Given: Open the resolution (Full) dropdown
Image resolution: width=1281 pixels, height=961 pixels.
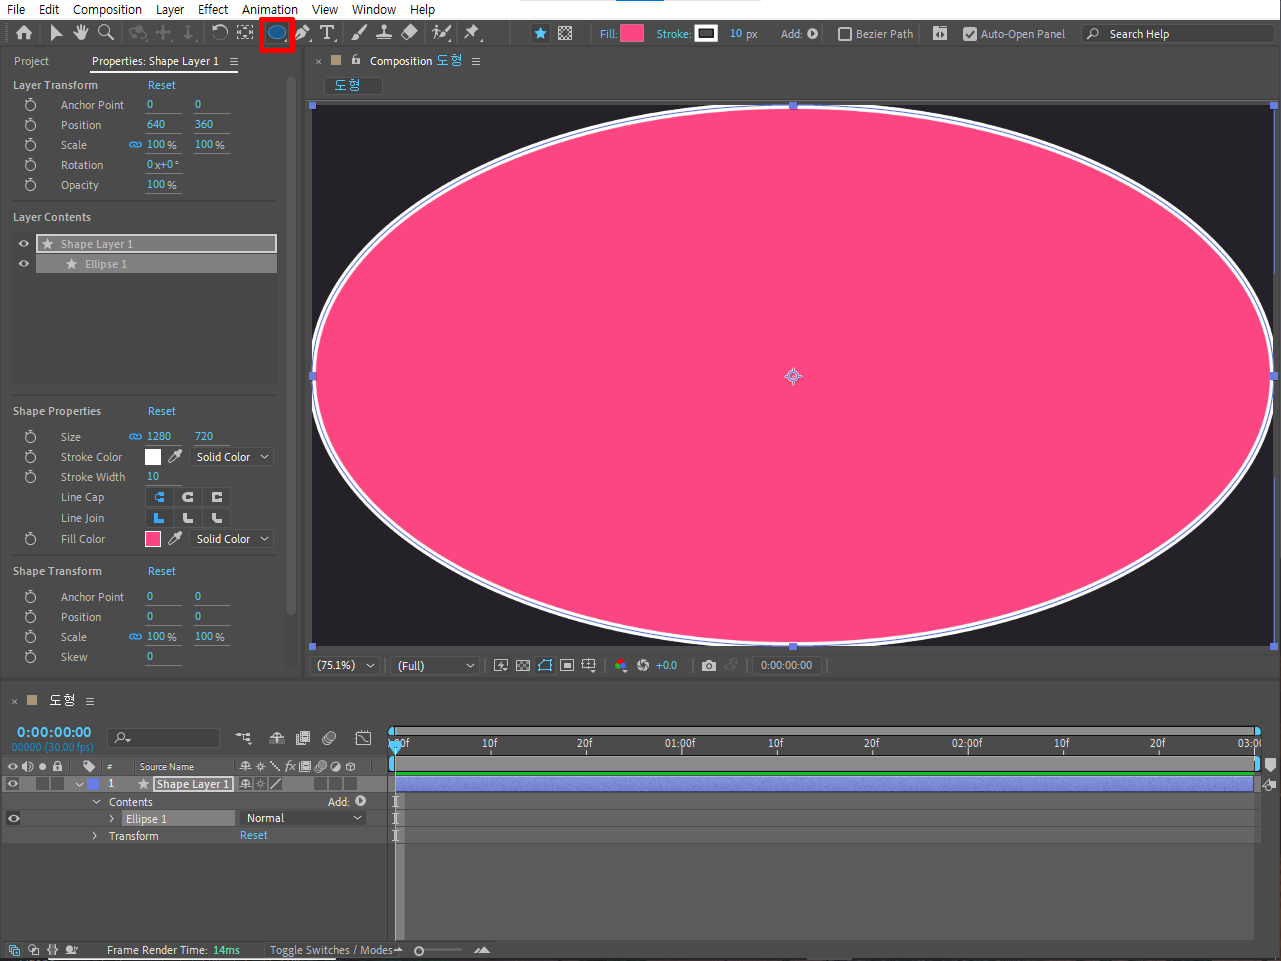Looking at the screenshot, I should click(436, 665).
